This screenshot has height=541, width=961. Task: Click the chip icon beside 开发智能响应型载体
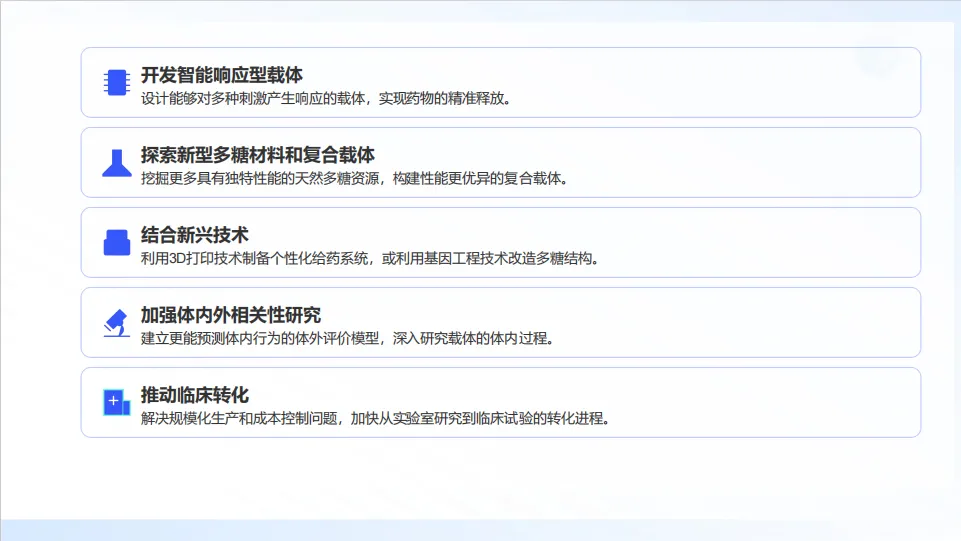pyautogui.click(x=116, y=82)
